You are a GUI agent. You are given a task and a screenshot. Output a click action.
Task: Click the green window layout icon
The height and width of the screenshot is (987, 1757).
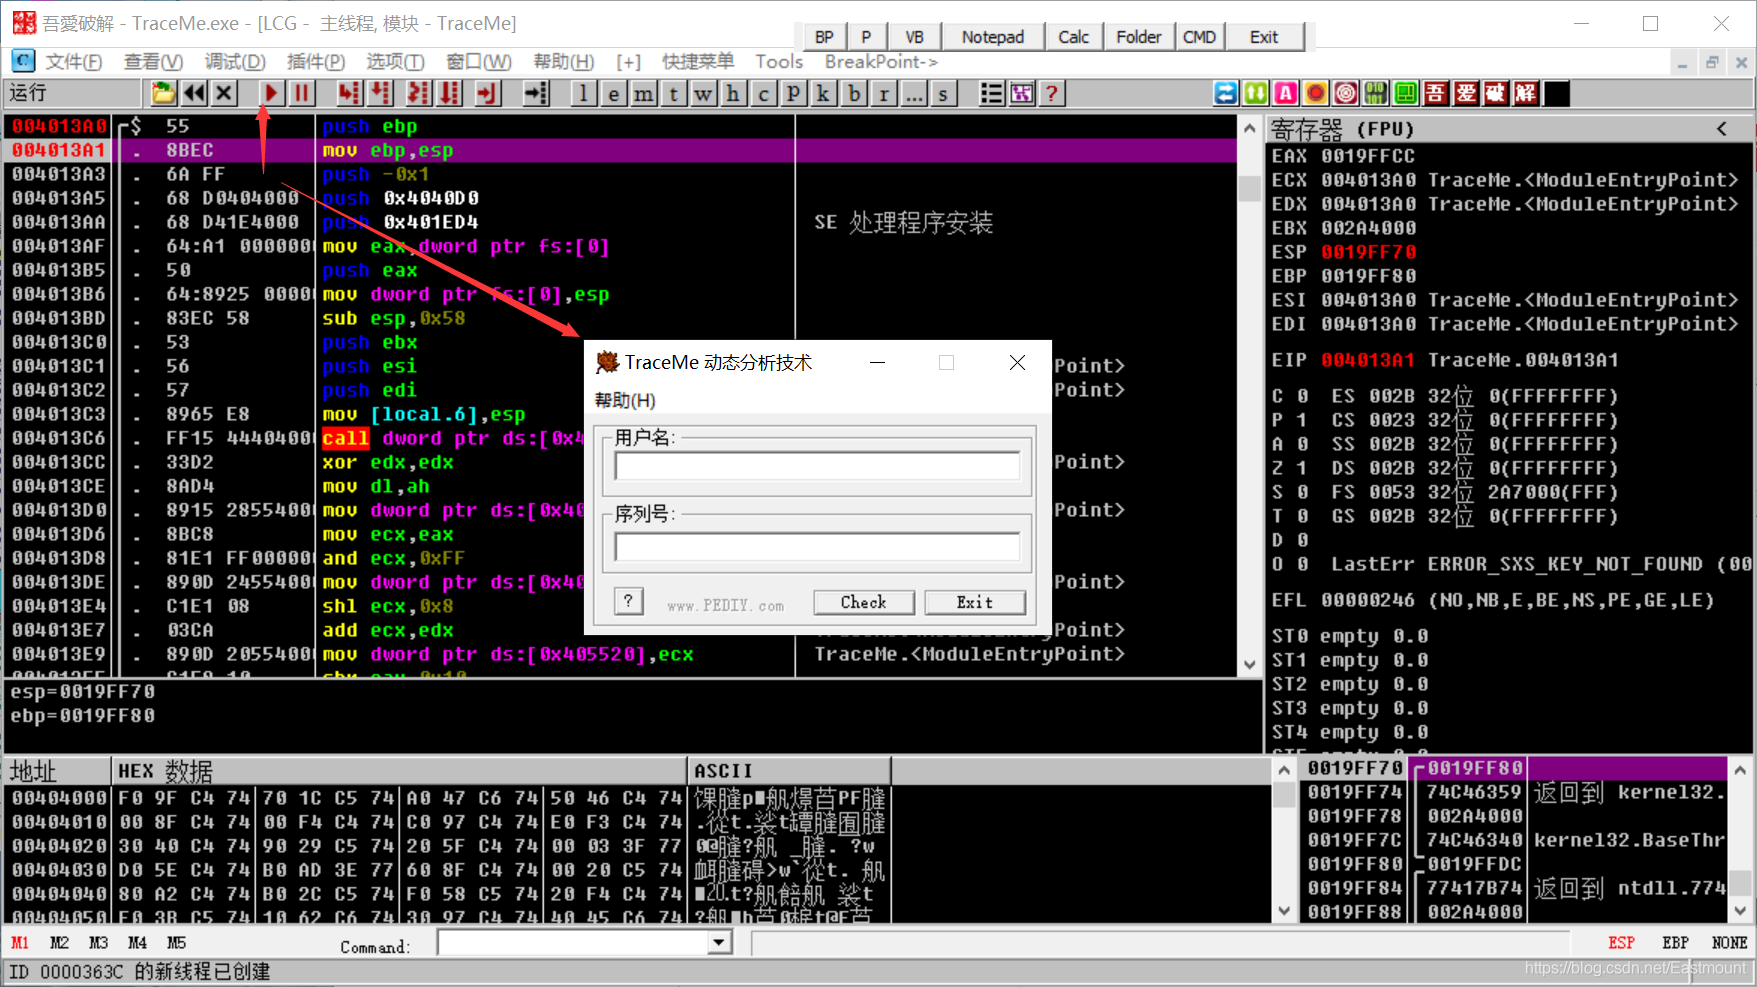click(x=1406, y=93)
